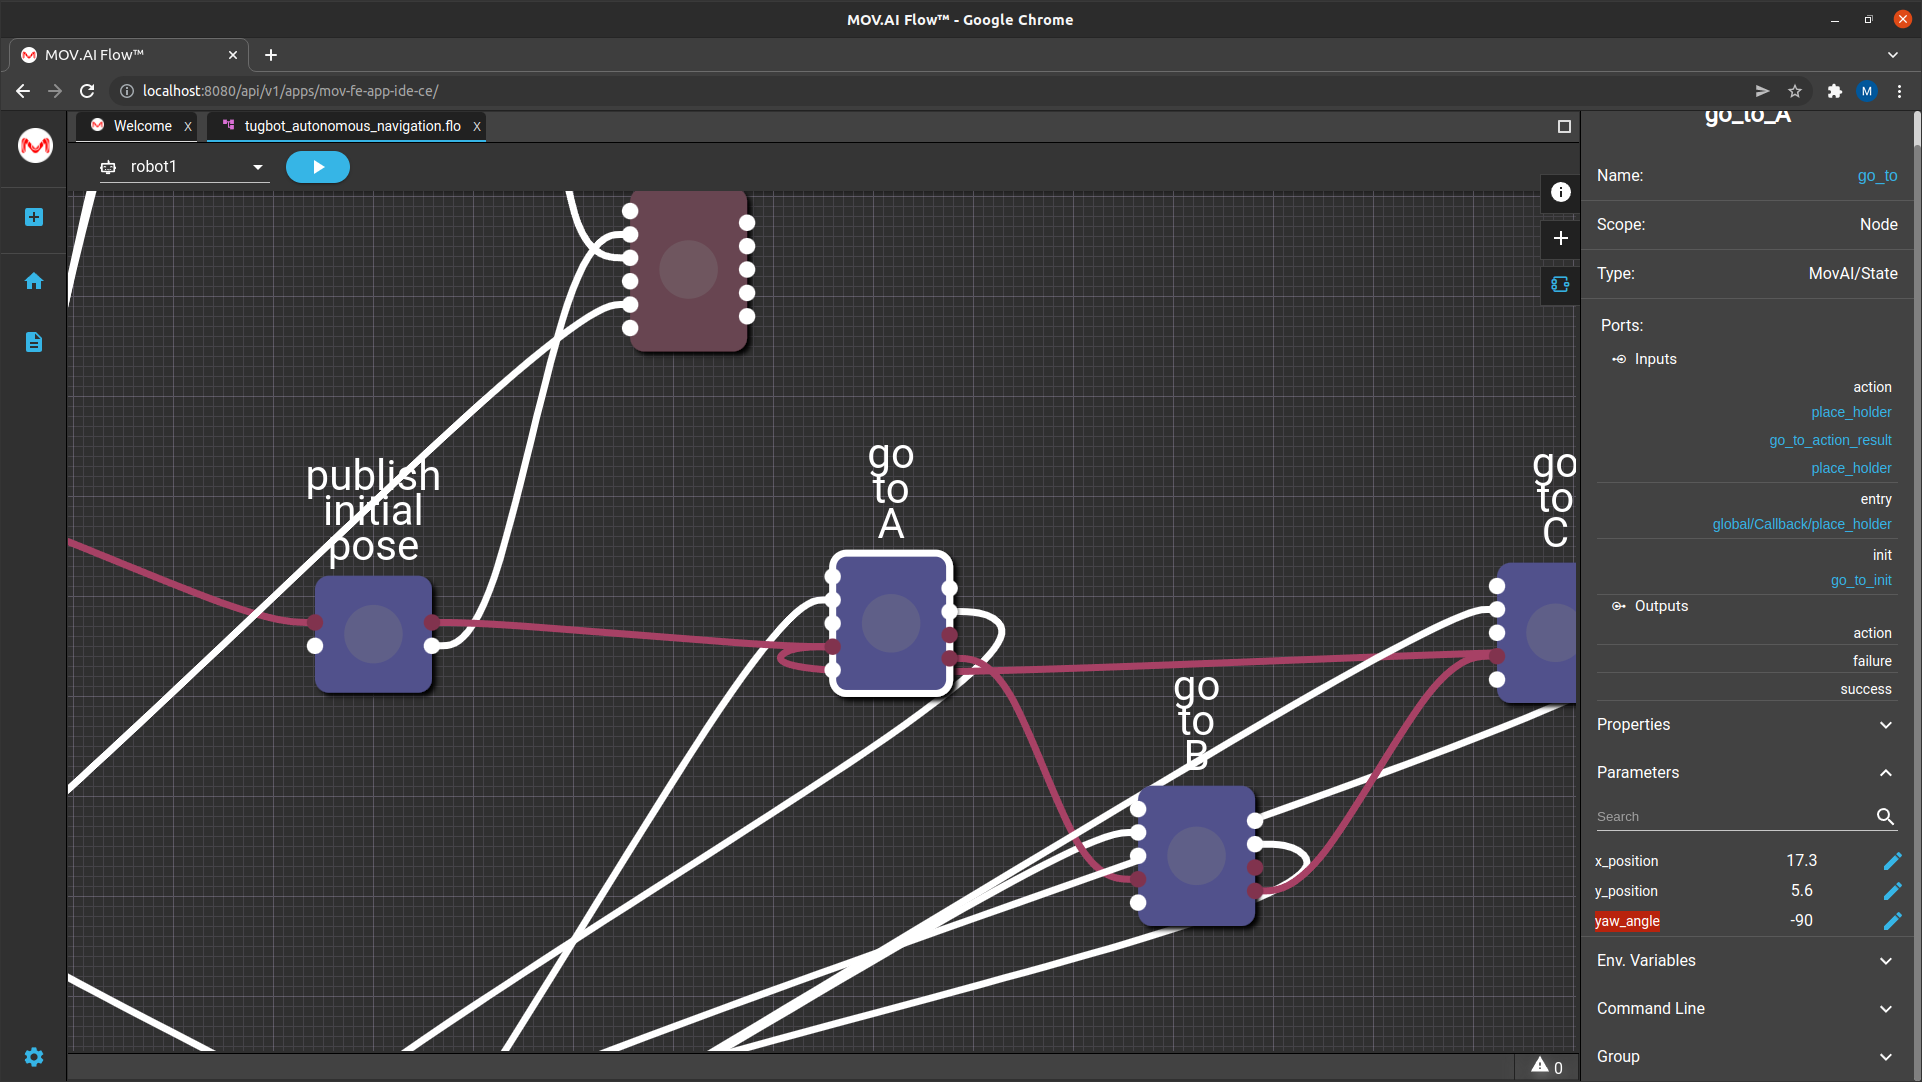Open the create new document plus icon

pos(34,217)
